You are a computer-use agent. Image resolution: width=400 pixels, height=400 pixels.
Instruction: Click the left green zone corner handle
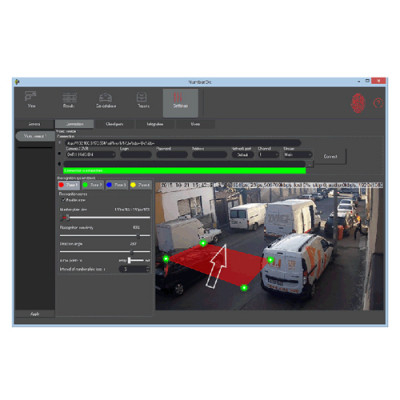click(166, 258)
